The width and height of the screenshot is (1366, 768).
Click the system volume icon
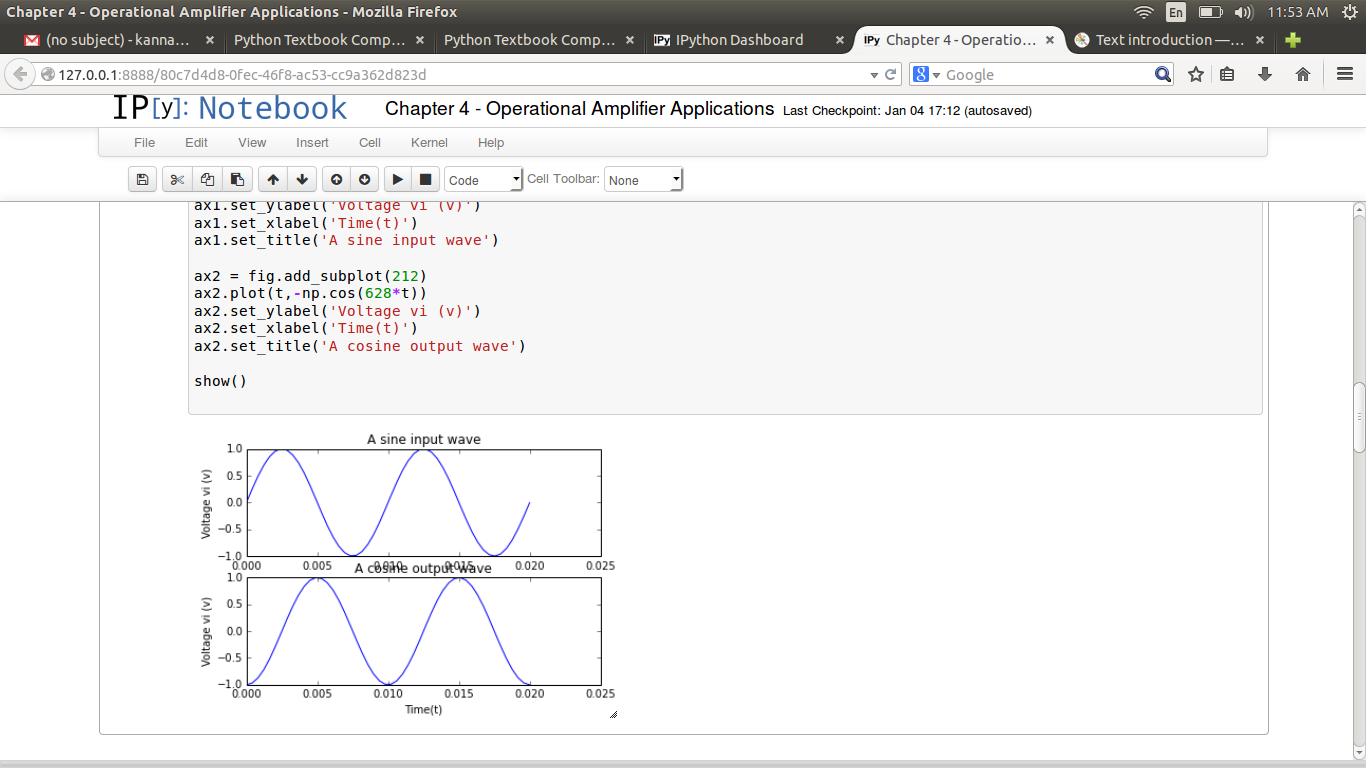click(1243, 12)
